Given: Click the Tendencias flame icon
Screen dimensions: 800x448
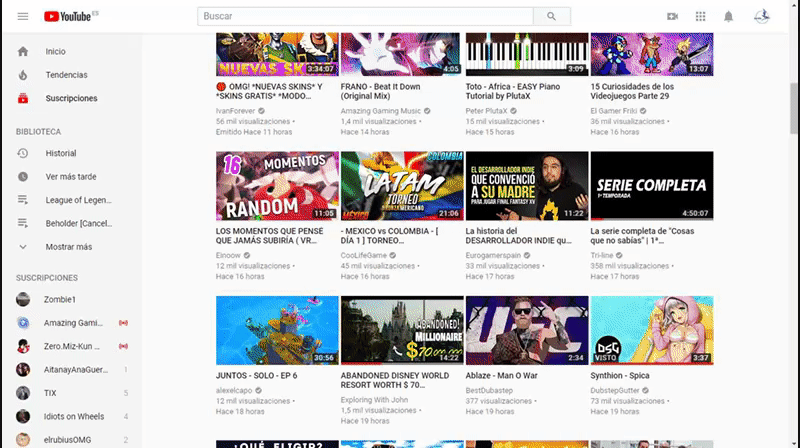Looking at the screenshot, I should click(x=23, y=75).
